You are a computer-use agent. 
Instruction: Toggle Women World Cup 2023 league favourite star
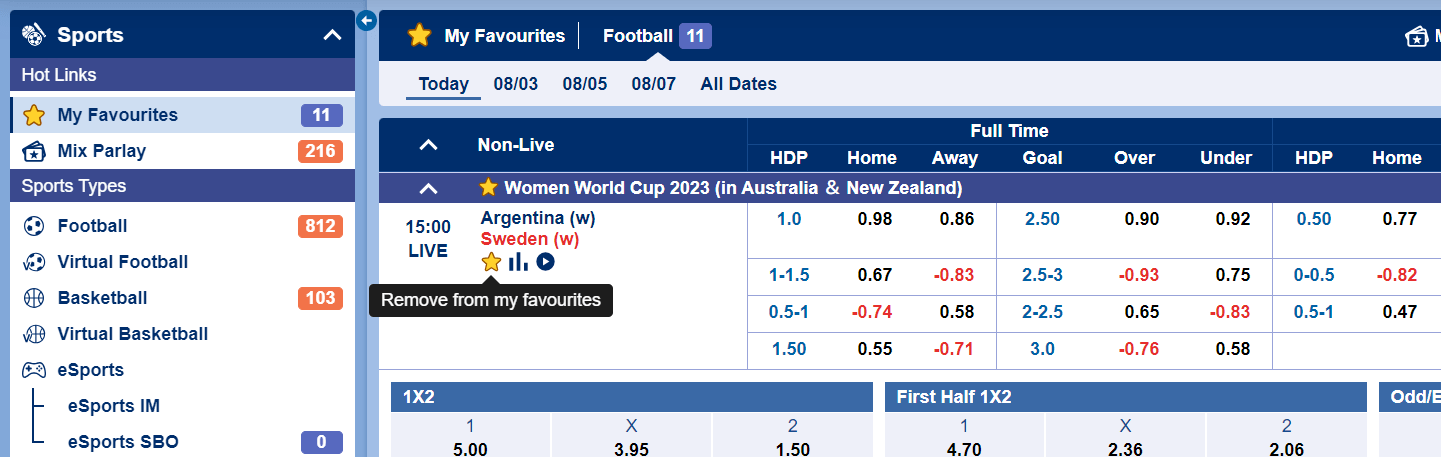point(488,187)
